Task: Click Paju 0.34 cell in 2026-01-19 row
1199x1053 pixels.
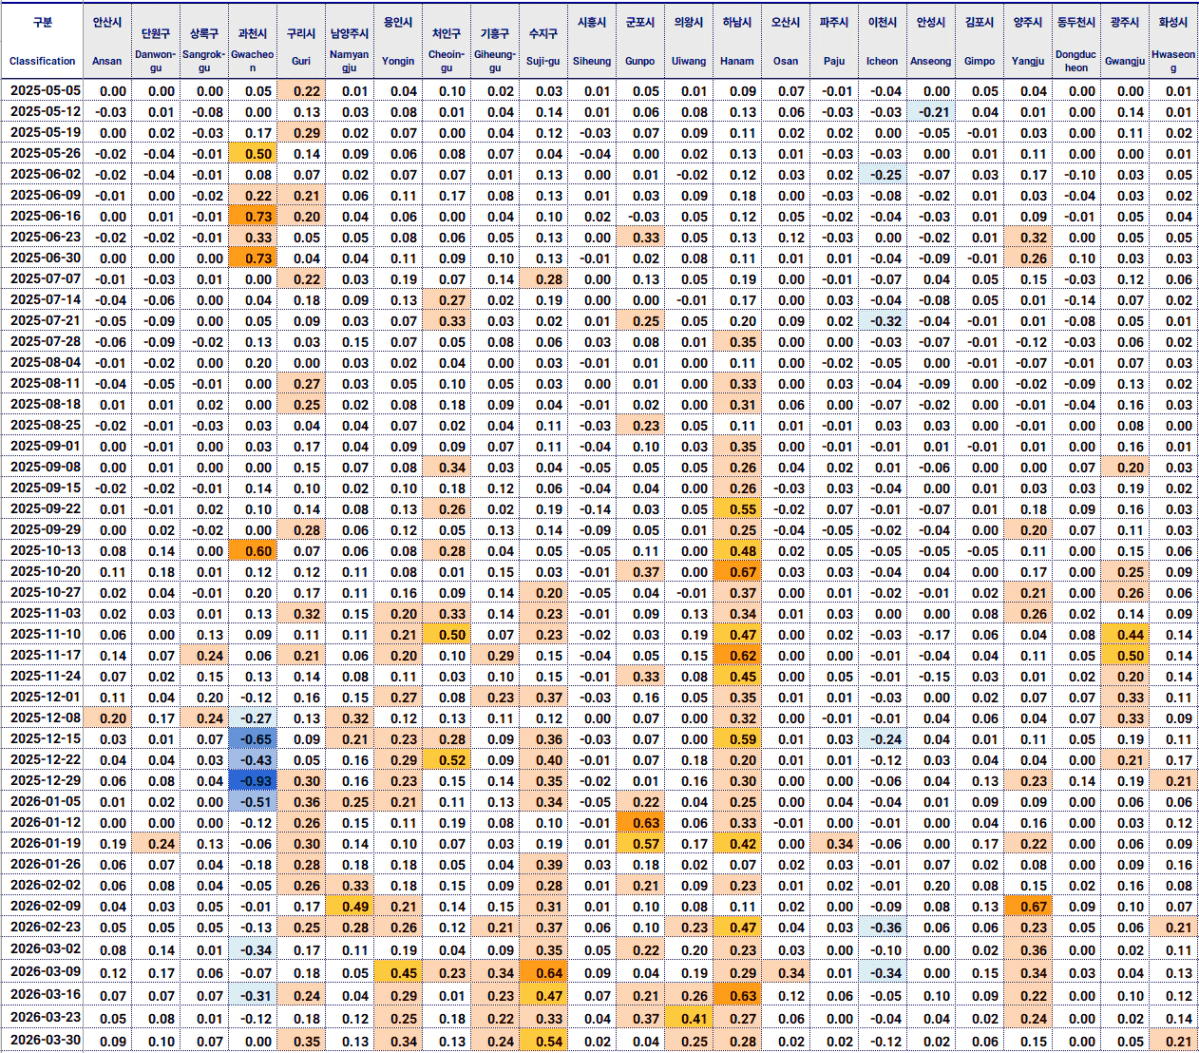Action: point(834,843)
